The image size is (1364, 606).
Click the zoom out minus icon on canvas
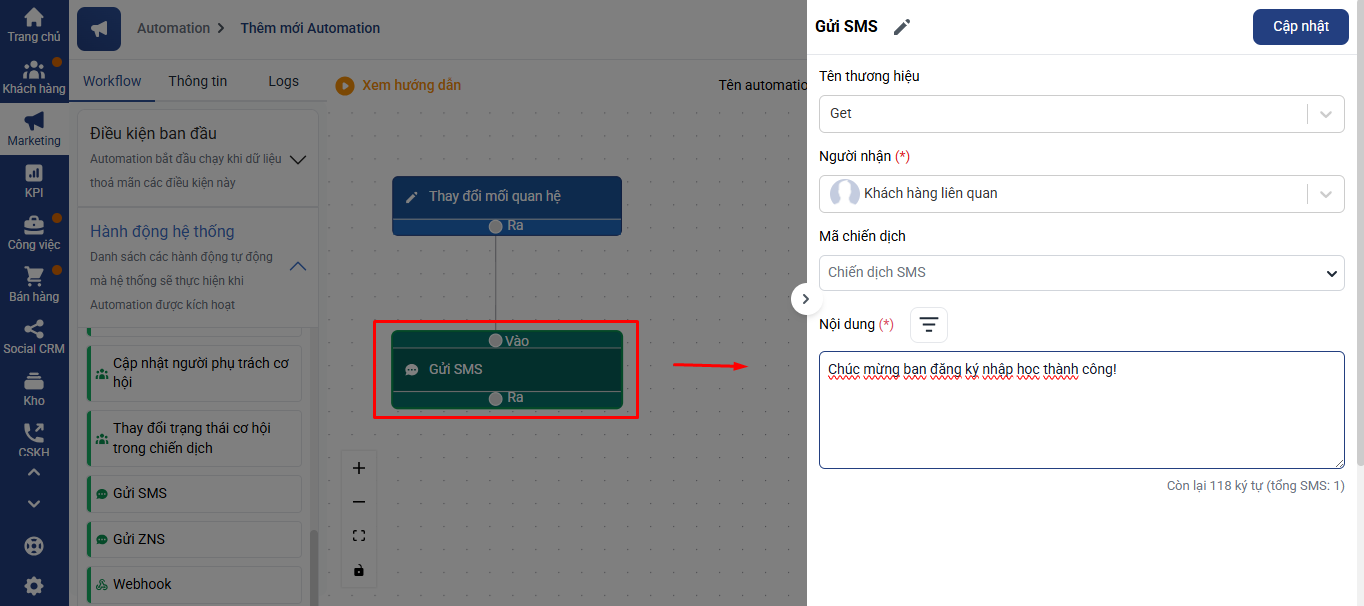click(x=359, y=502)
